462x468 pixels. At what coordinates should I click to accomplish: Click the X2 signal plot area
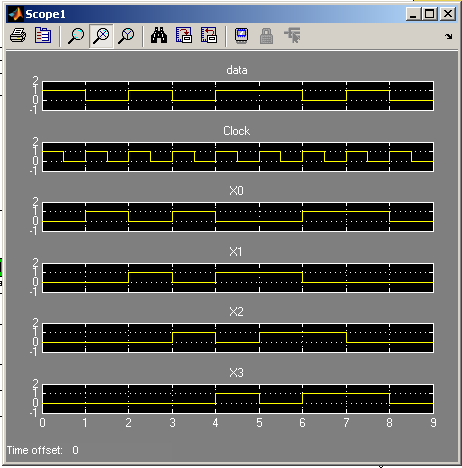238,338
